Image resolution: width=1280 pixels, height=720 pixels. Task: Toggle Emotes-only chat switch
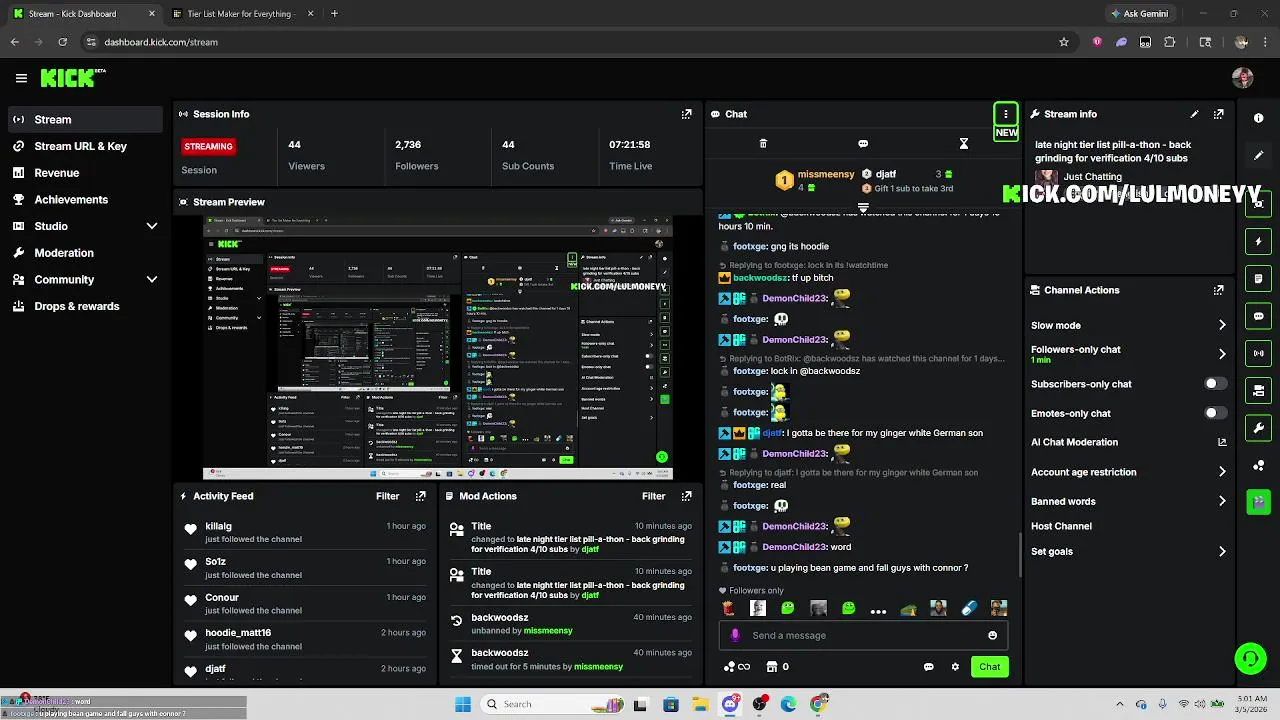pyautogui.click(x=1215, y=413)
